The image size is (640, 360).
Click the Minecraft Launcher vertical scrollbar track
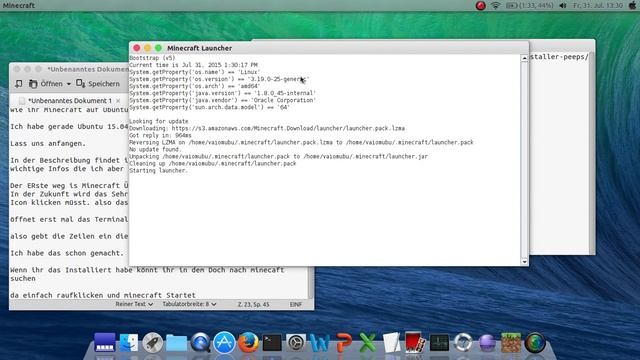pyautogui.click(x=524, y=160)
